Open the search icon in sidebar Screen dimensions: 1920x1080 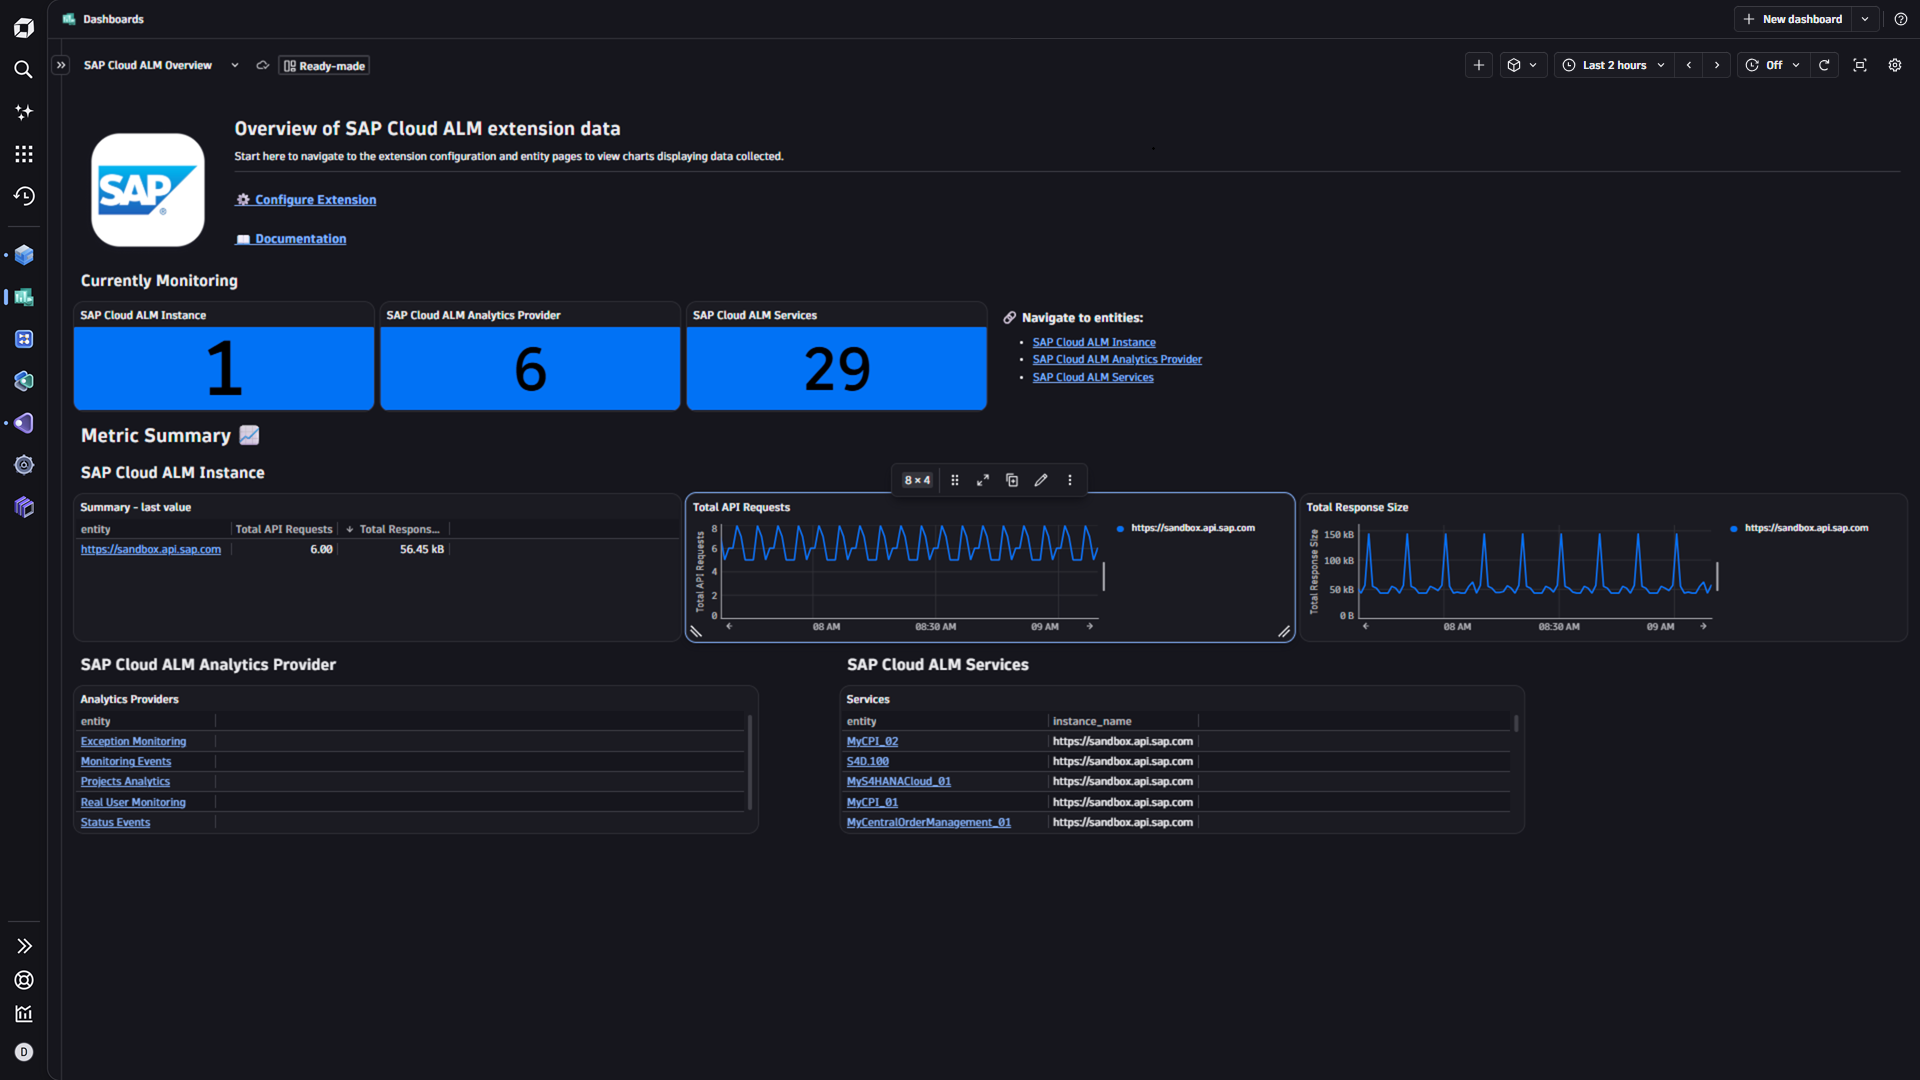[24, 69]
